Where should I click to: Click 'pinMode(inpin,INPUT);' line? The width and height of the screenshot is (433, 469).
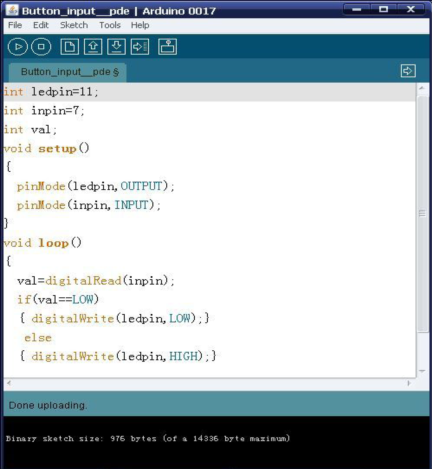tap(89, 205)
